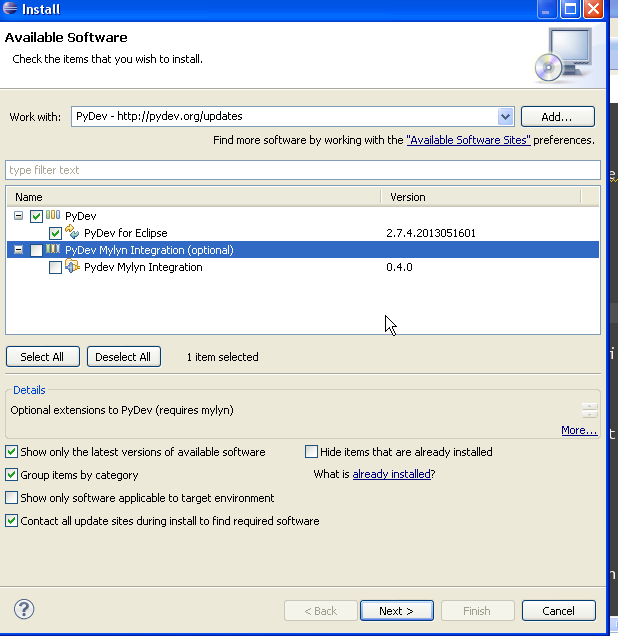Click the PyDev category icon
The height and width of the screenshot is (636, 618).
(53, 215)
